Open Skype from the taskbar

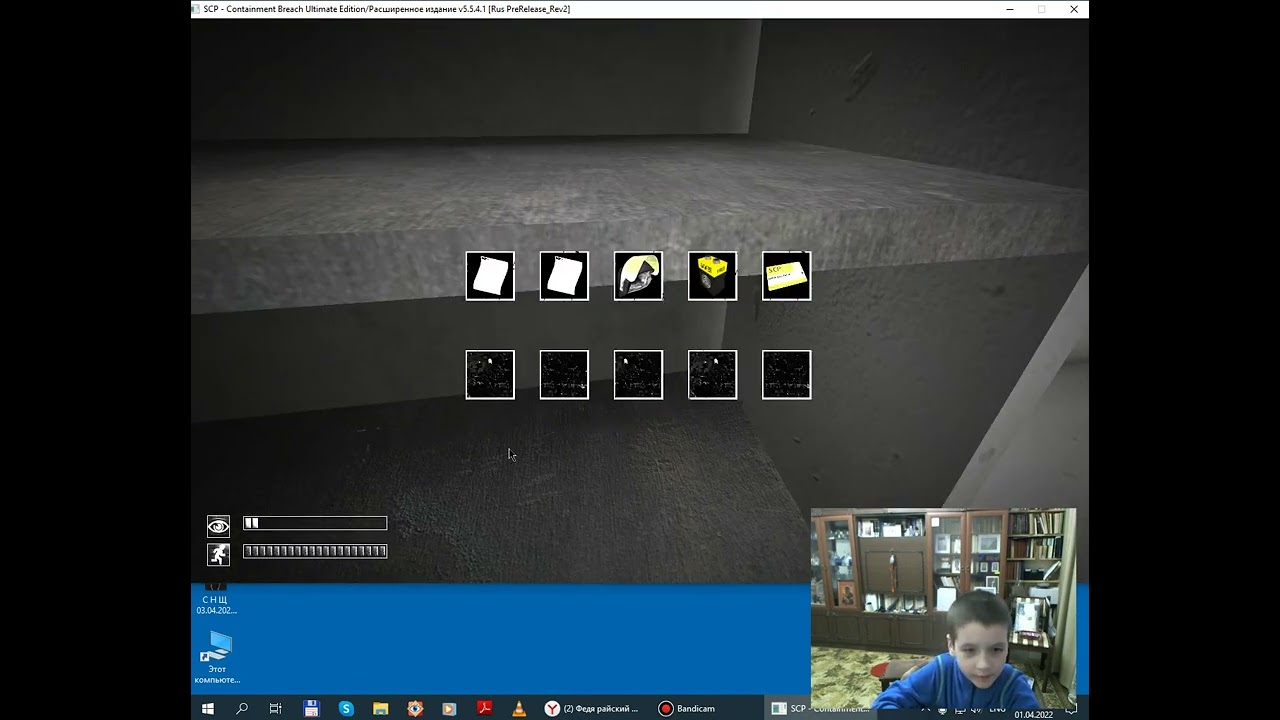(x=346, y=708)
